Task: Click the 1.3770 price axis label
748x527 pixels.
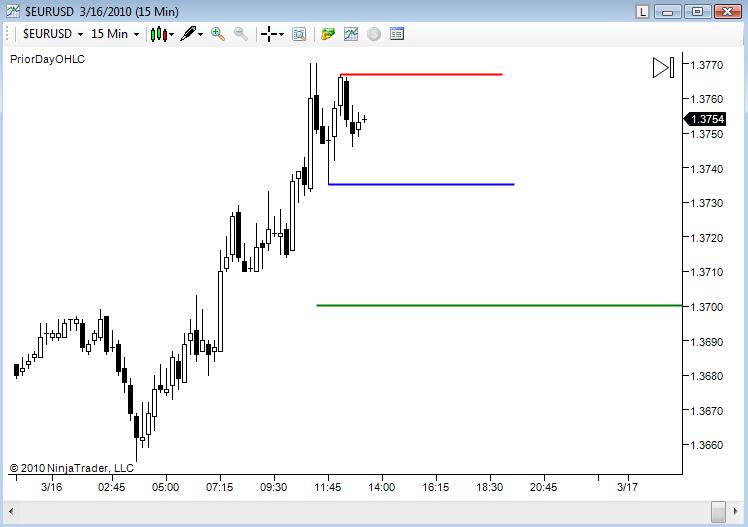Action: 706,65
